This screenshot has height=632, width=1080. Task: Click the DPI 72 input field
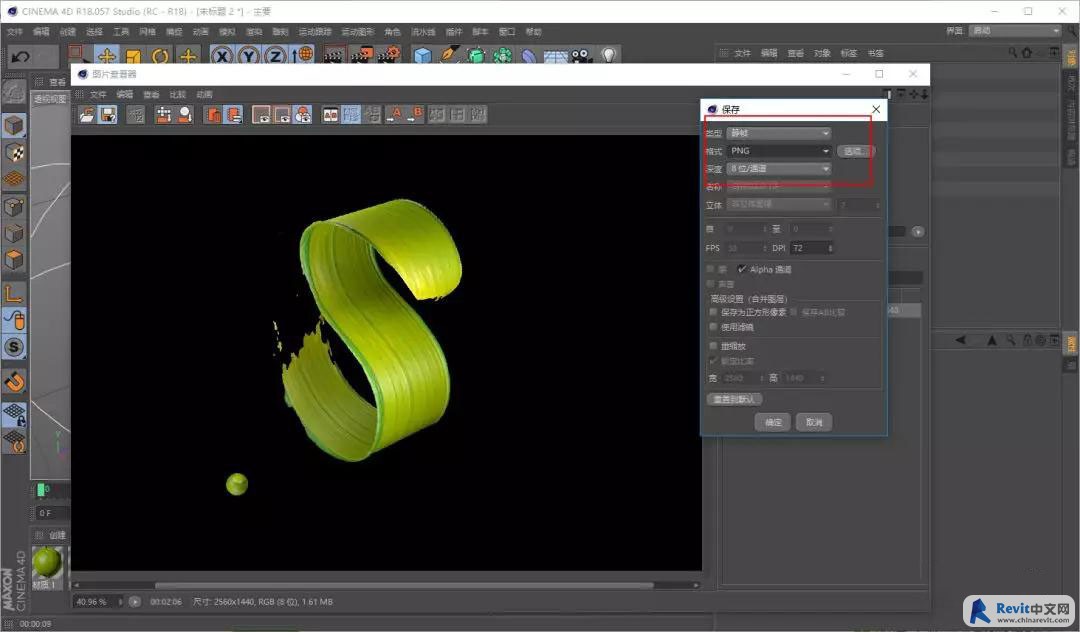click(809, 248)
